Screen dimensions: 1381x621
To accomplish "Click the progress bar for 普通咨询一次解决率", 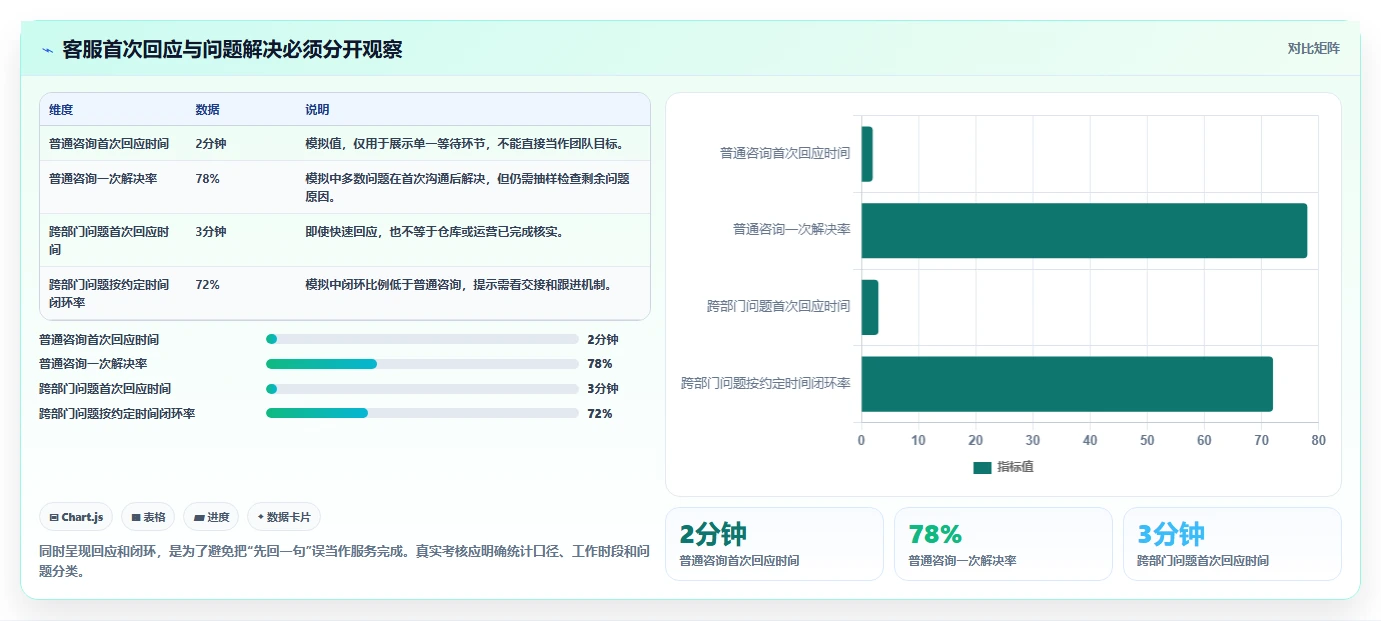I will coord(422,364).
